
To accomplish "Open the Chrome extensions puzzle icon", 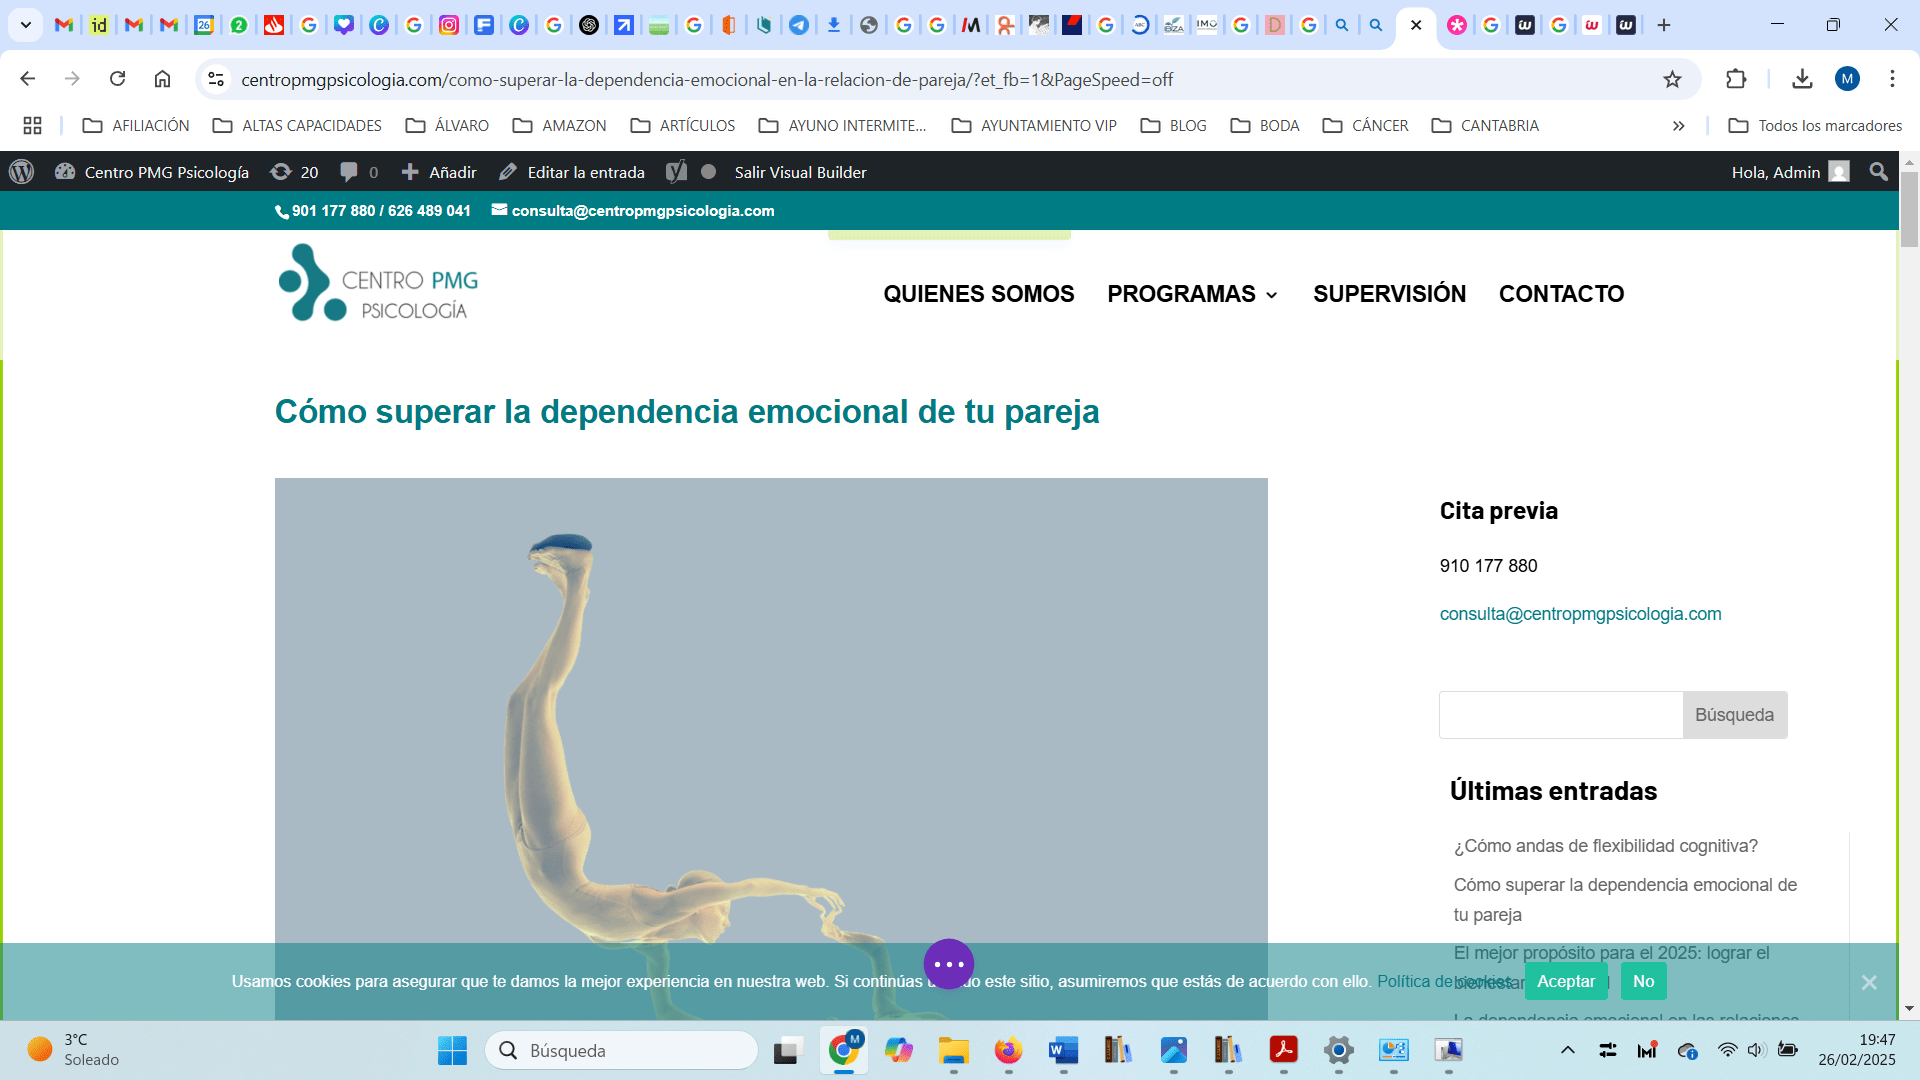I will tap(1736, 79).
